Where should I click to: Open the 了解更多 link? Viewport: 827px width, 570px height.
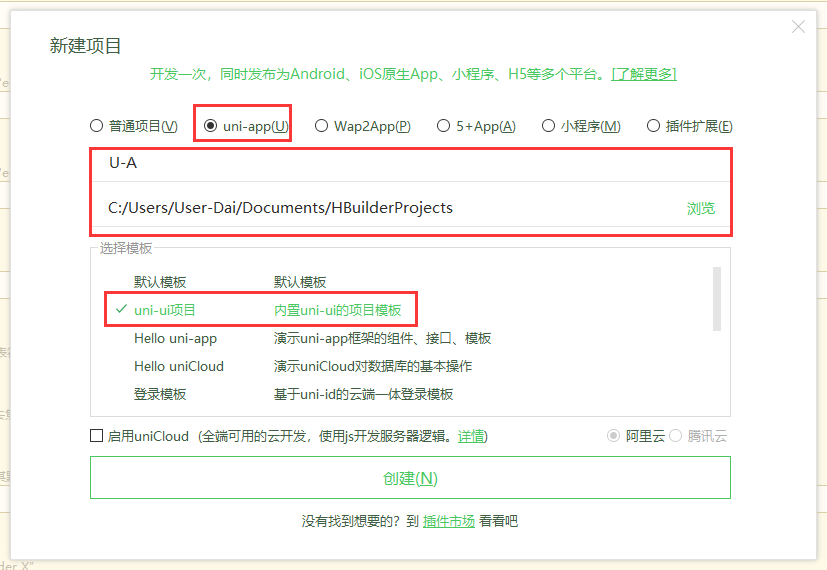click(x=644, y=74)
